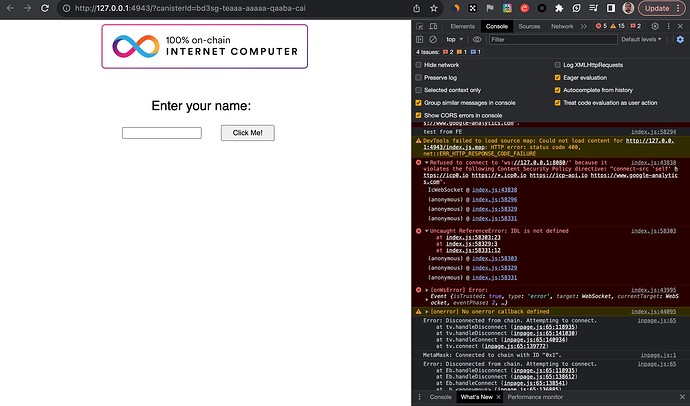Open the site information icon in the address bar
The width and height of the screenshot is (690, 406).
click(66, 8)
